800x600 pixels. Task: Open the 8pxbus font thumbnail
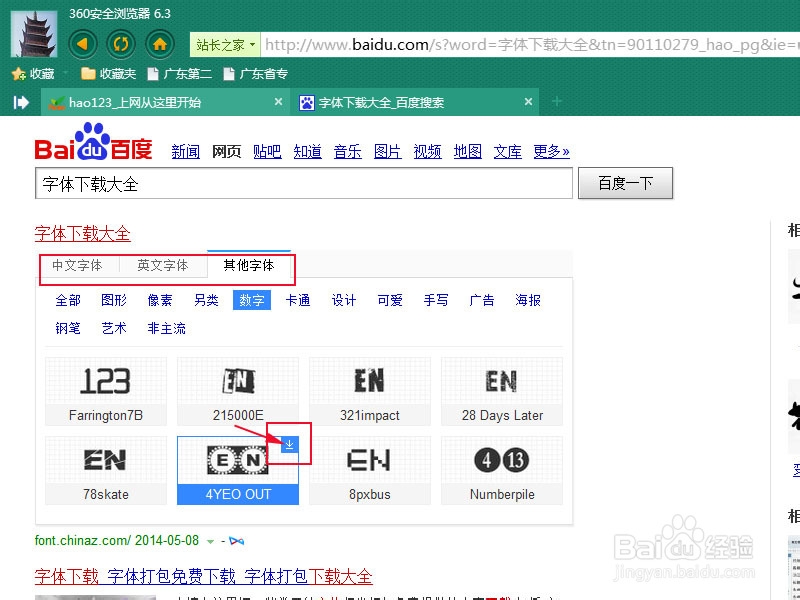point(370,470)
